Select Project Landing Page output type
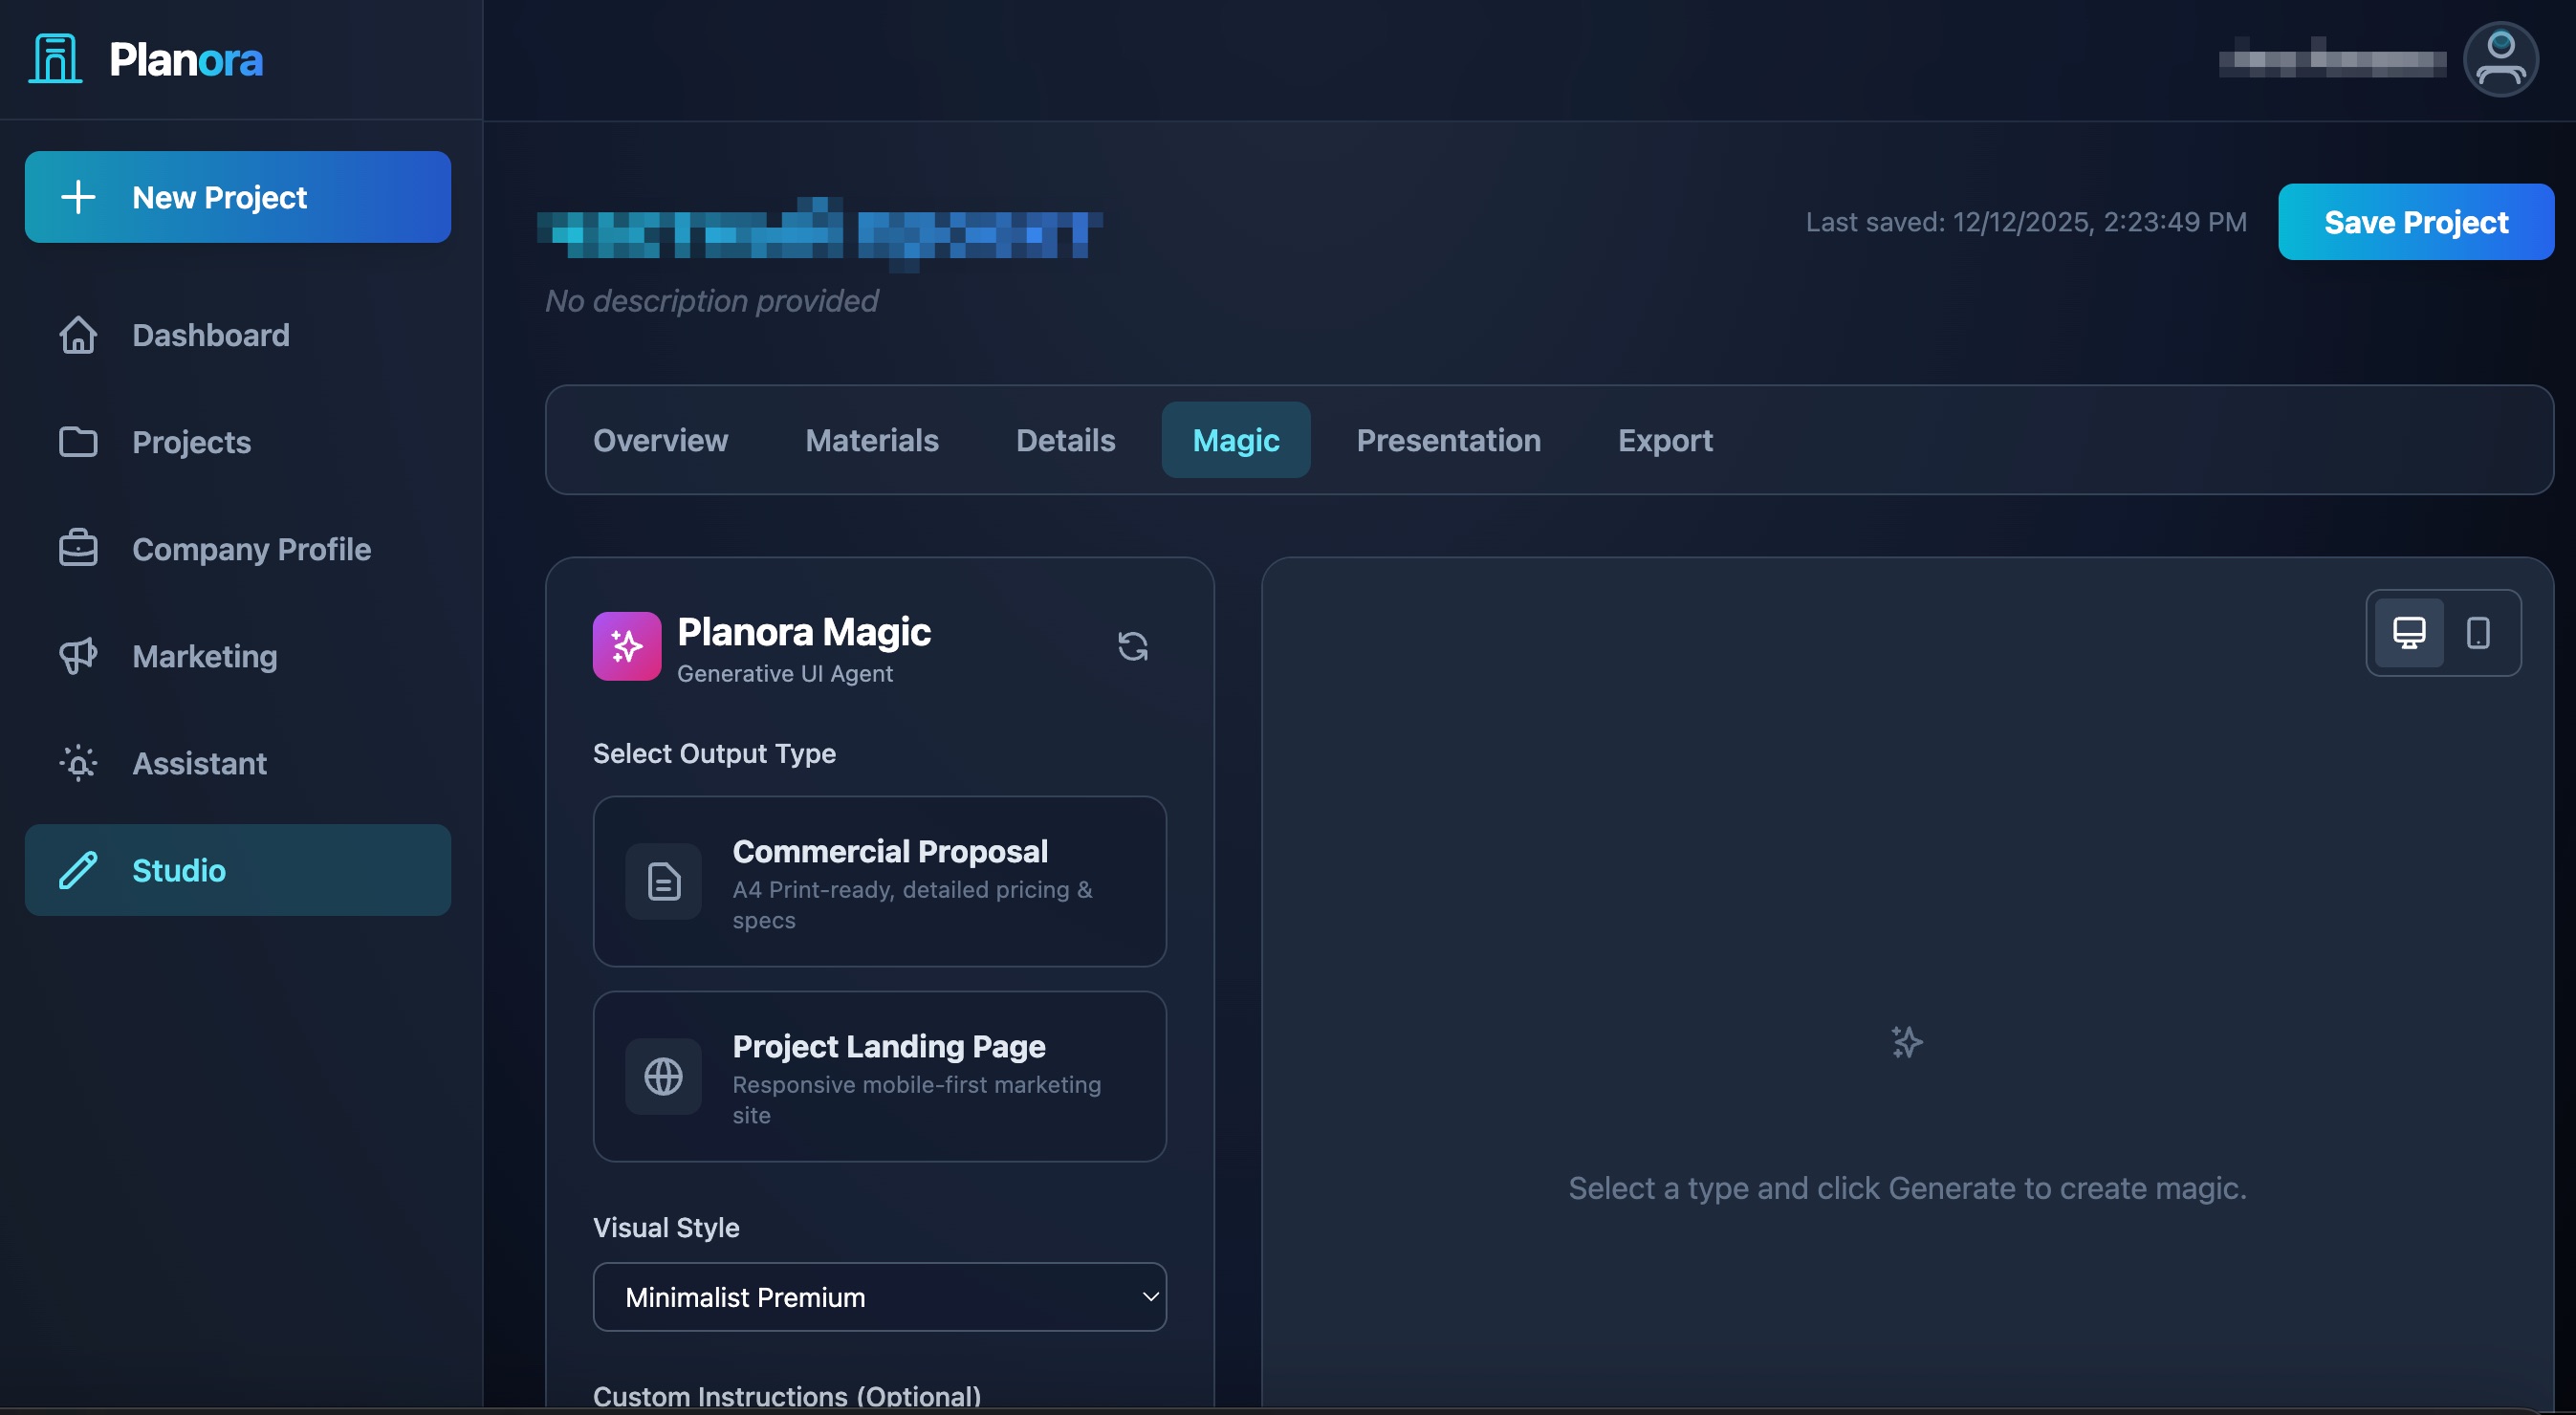This screenshot has width=2576, height=1415. [879, 1076]
